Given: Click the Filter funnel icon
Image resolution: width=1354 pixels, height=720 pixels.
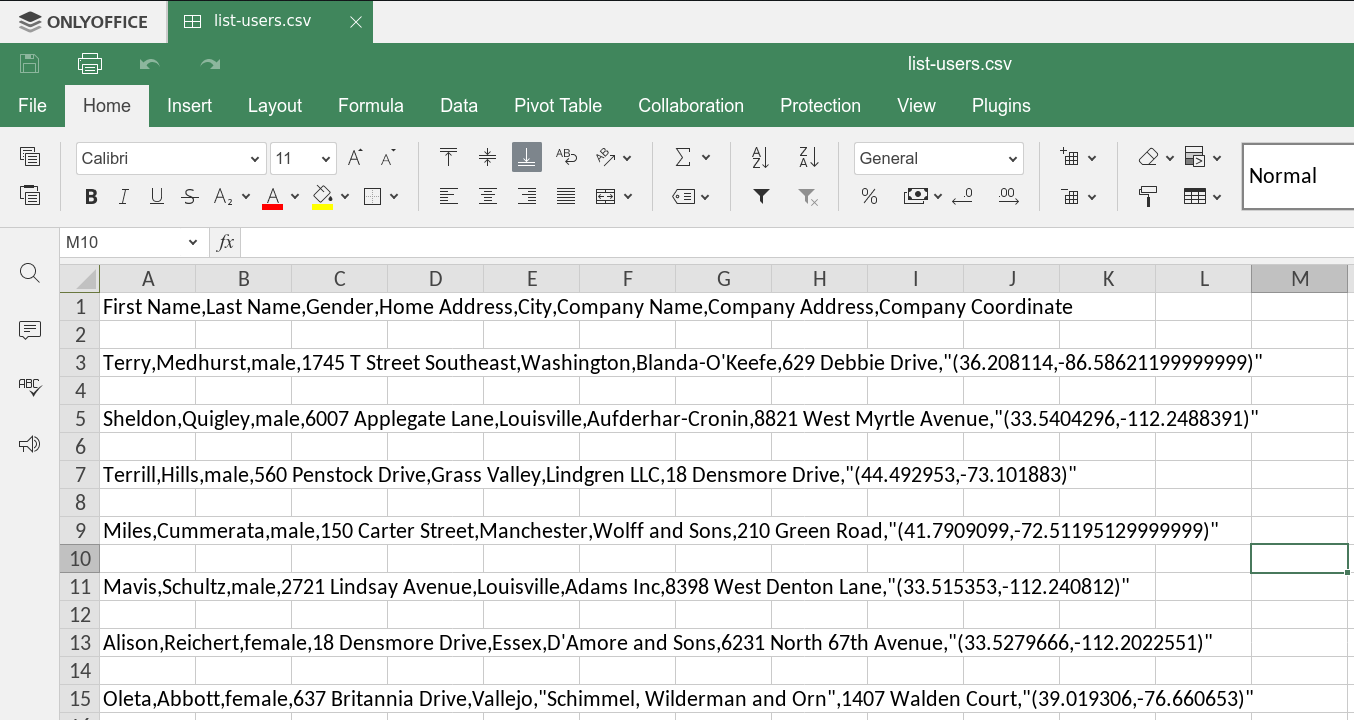Looking at the screenshot, I should 761,197.
